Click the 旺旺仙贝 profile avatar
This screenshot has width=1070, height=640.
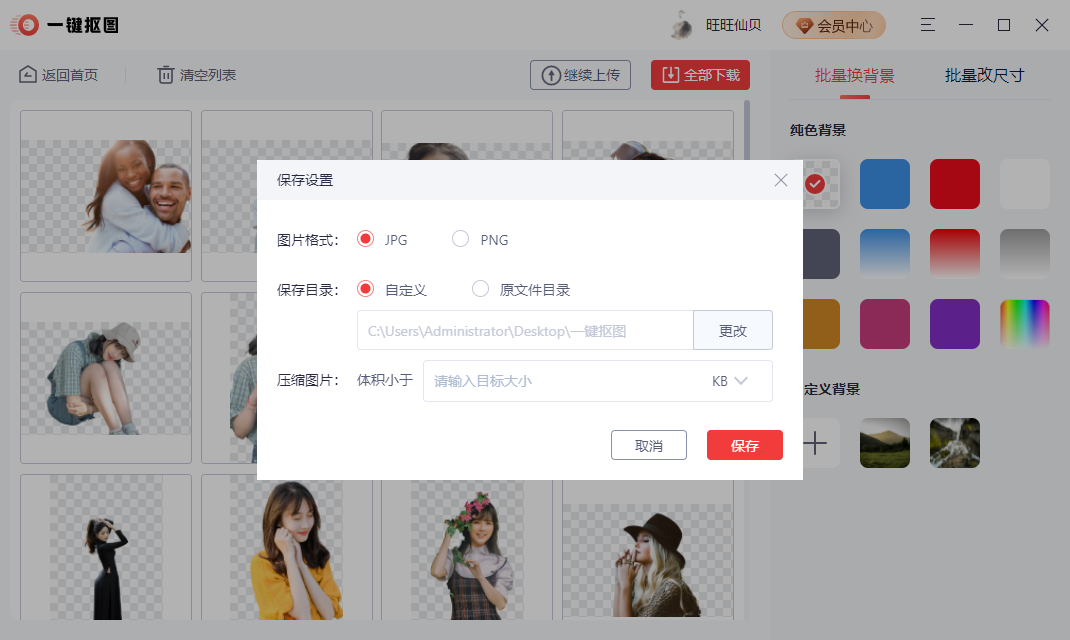pyautogui.click(x=683, y=24)
